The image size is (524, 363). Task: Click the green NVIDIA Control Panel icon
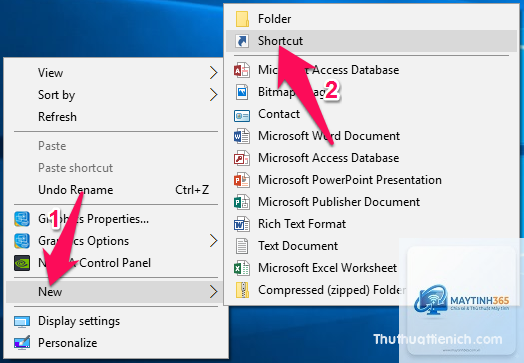coord(22,263)
